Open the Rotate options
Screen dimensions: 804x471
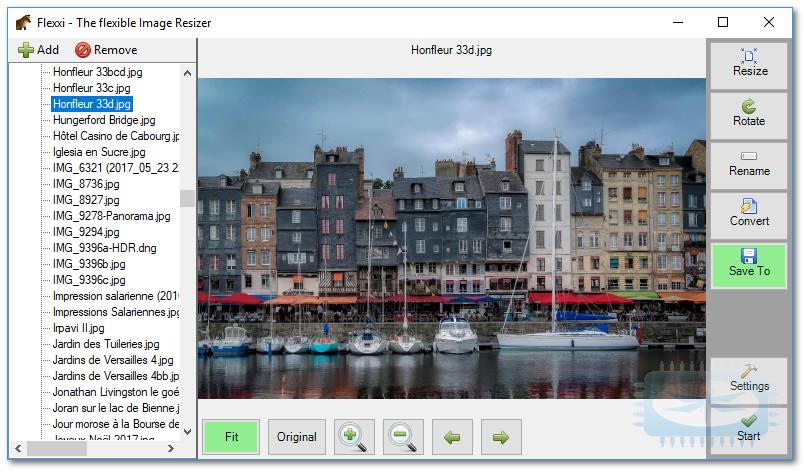pos(749,115)
